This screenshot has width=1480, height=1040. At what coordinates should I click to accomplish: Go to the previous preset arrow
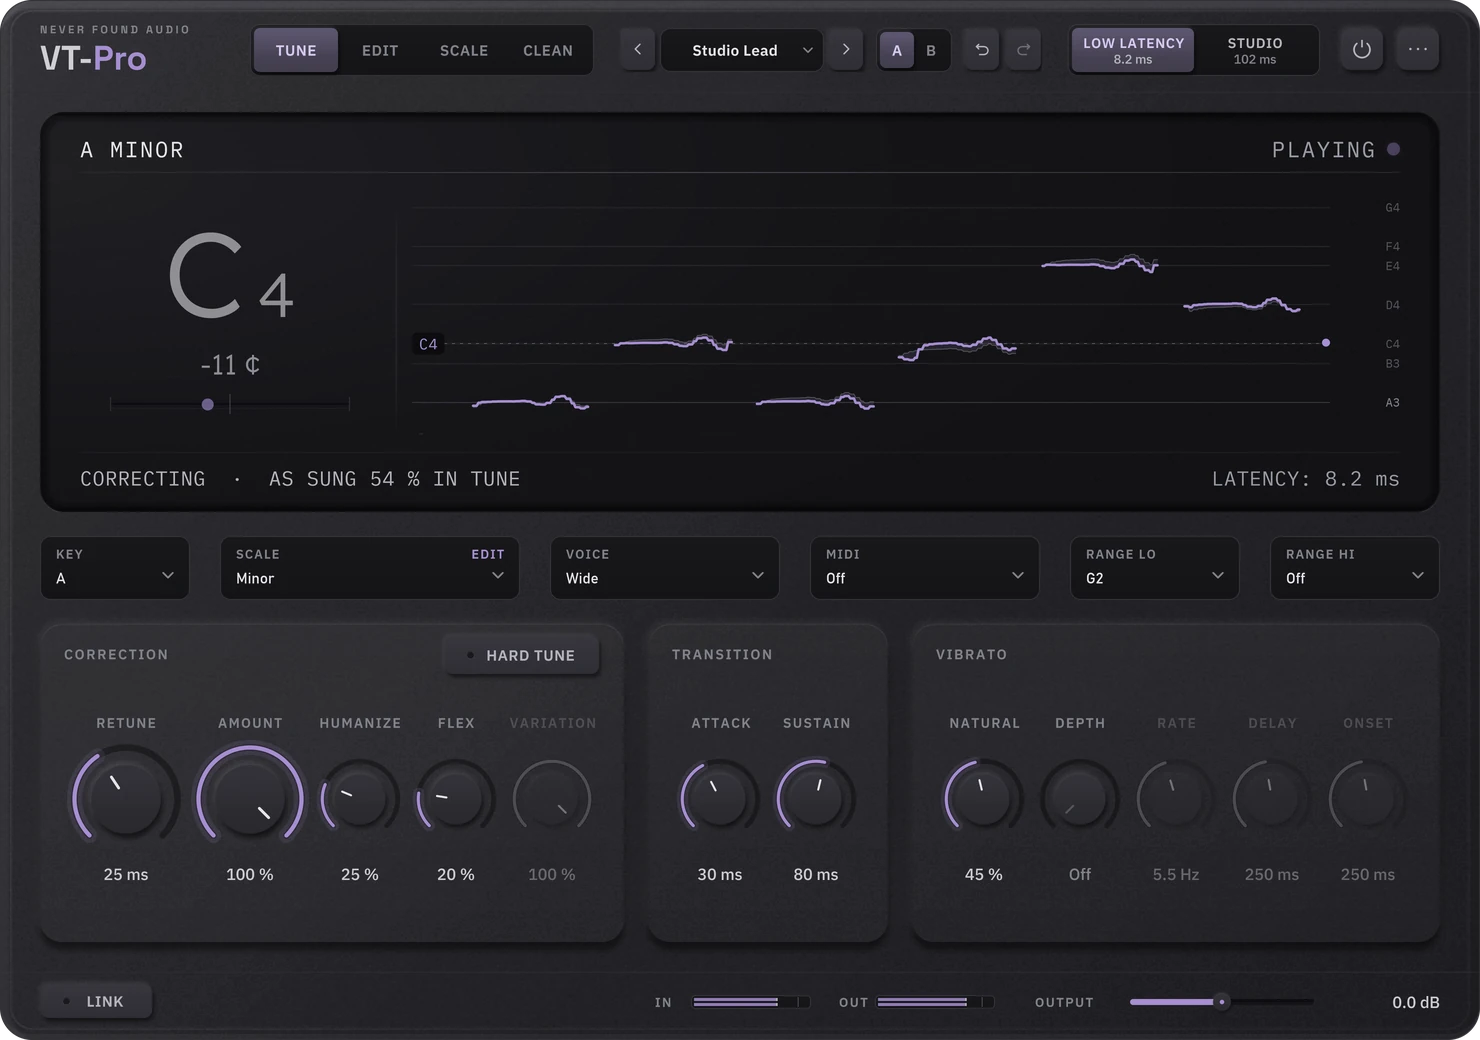point(637,49)
